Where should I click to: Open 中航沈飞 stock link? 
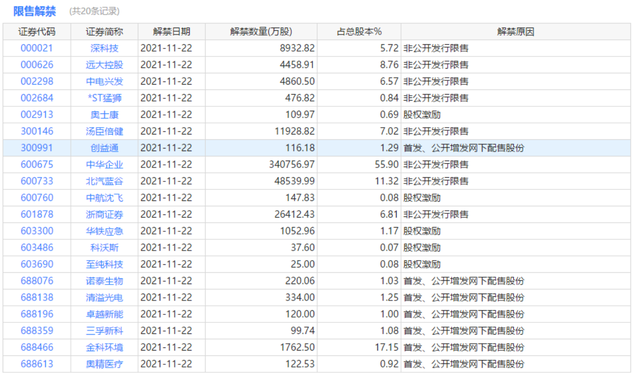point(104,198)
